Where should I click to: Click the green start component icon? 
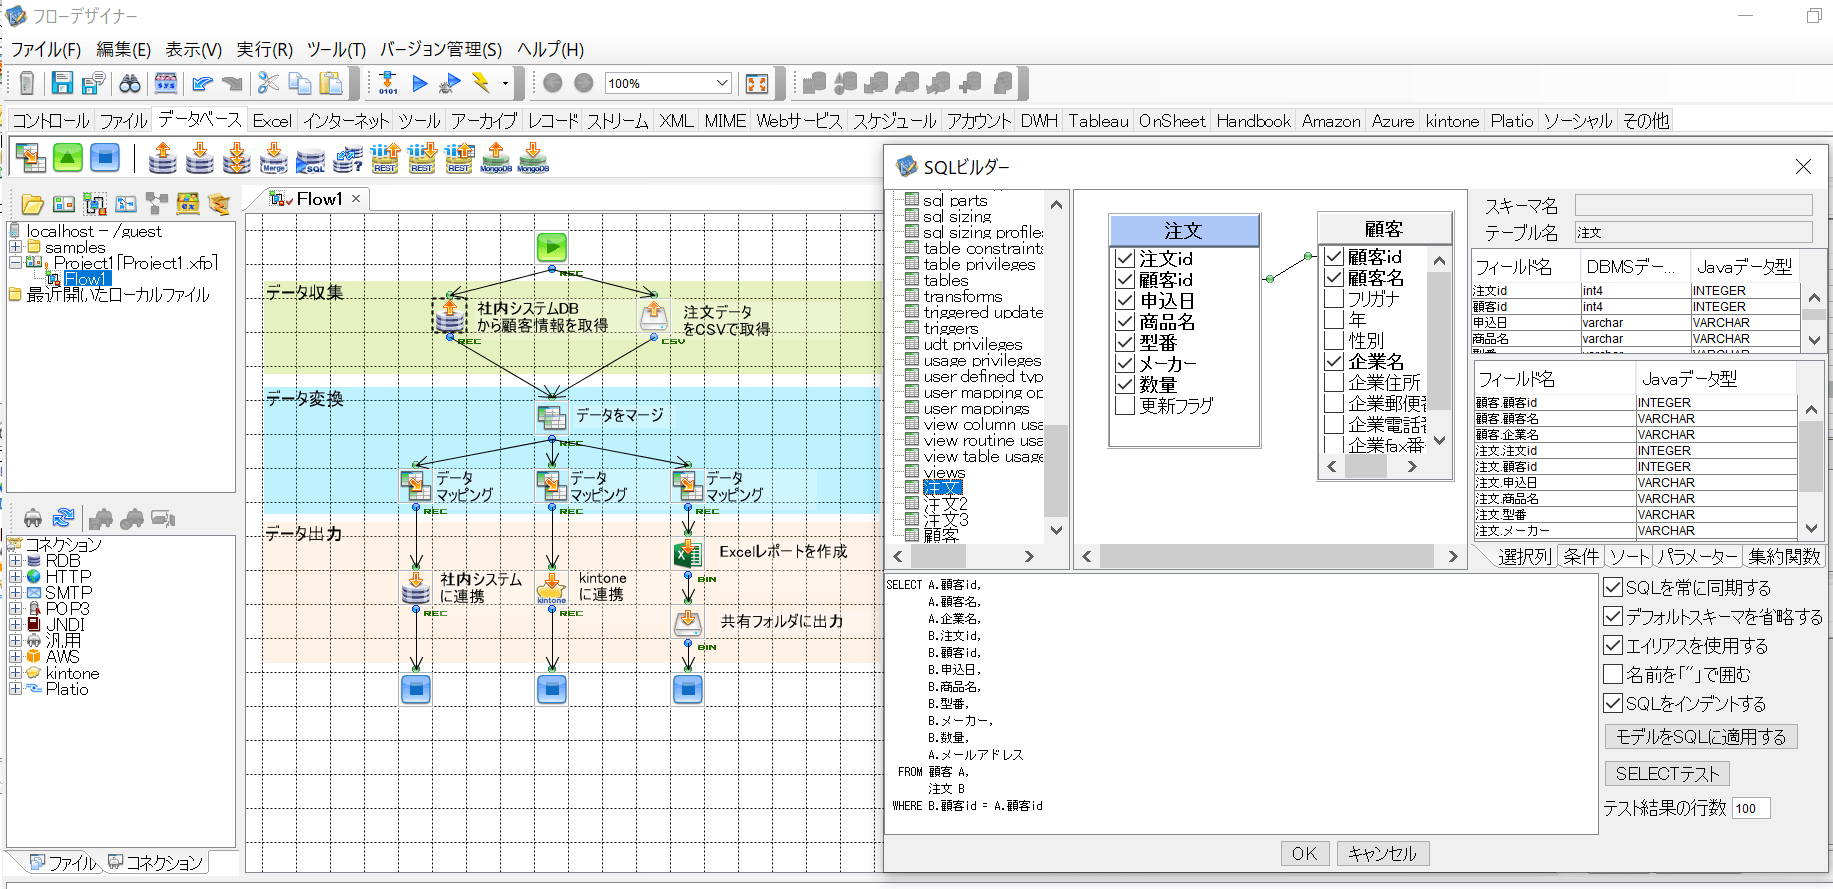click(x=67, y=158)
